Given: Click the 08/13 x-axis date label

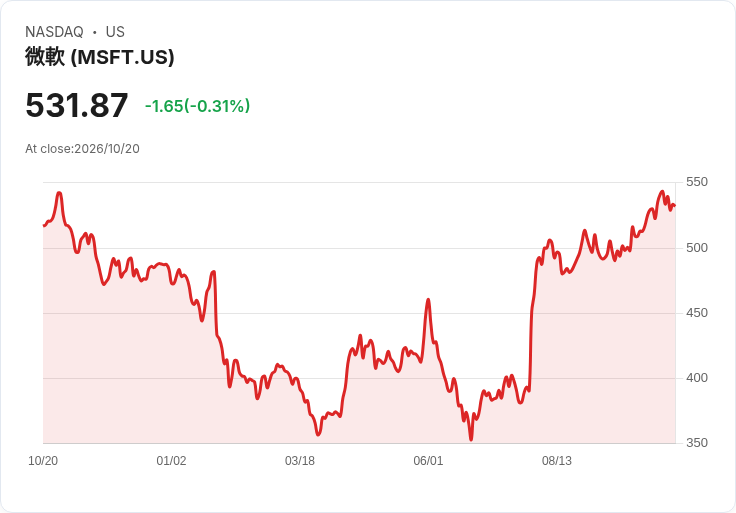Looking at the screenshot, I should 557,461.
